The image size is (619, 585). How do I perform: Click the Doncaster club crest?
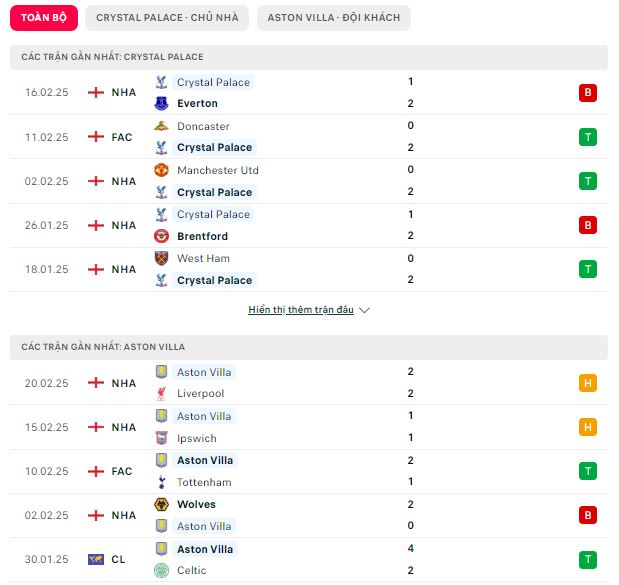point(161,126)
